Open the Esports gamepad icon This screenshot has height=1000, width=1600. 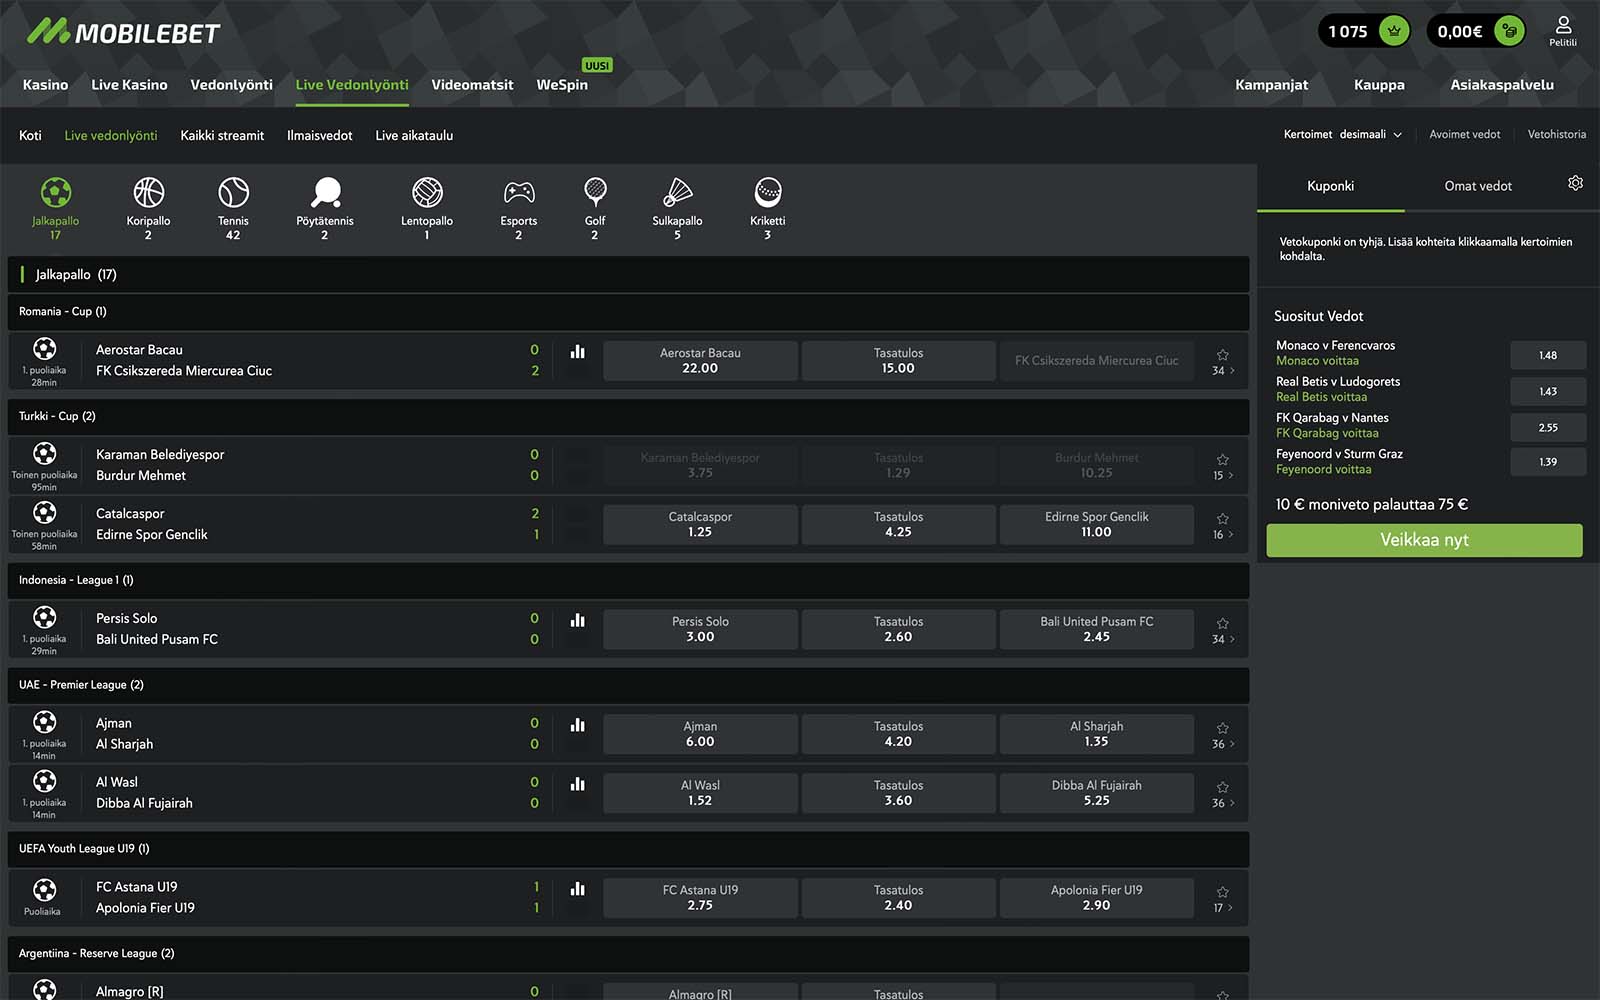(518, 192)
